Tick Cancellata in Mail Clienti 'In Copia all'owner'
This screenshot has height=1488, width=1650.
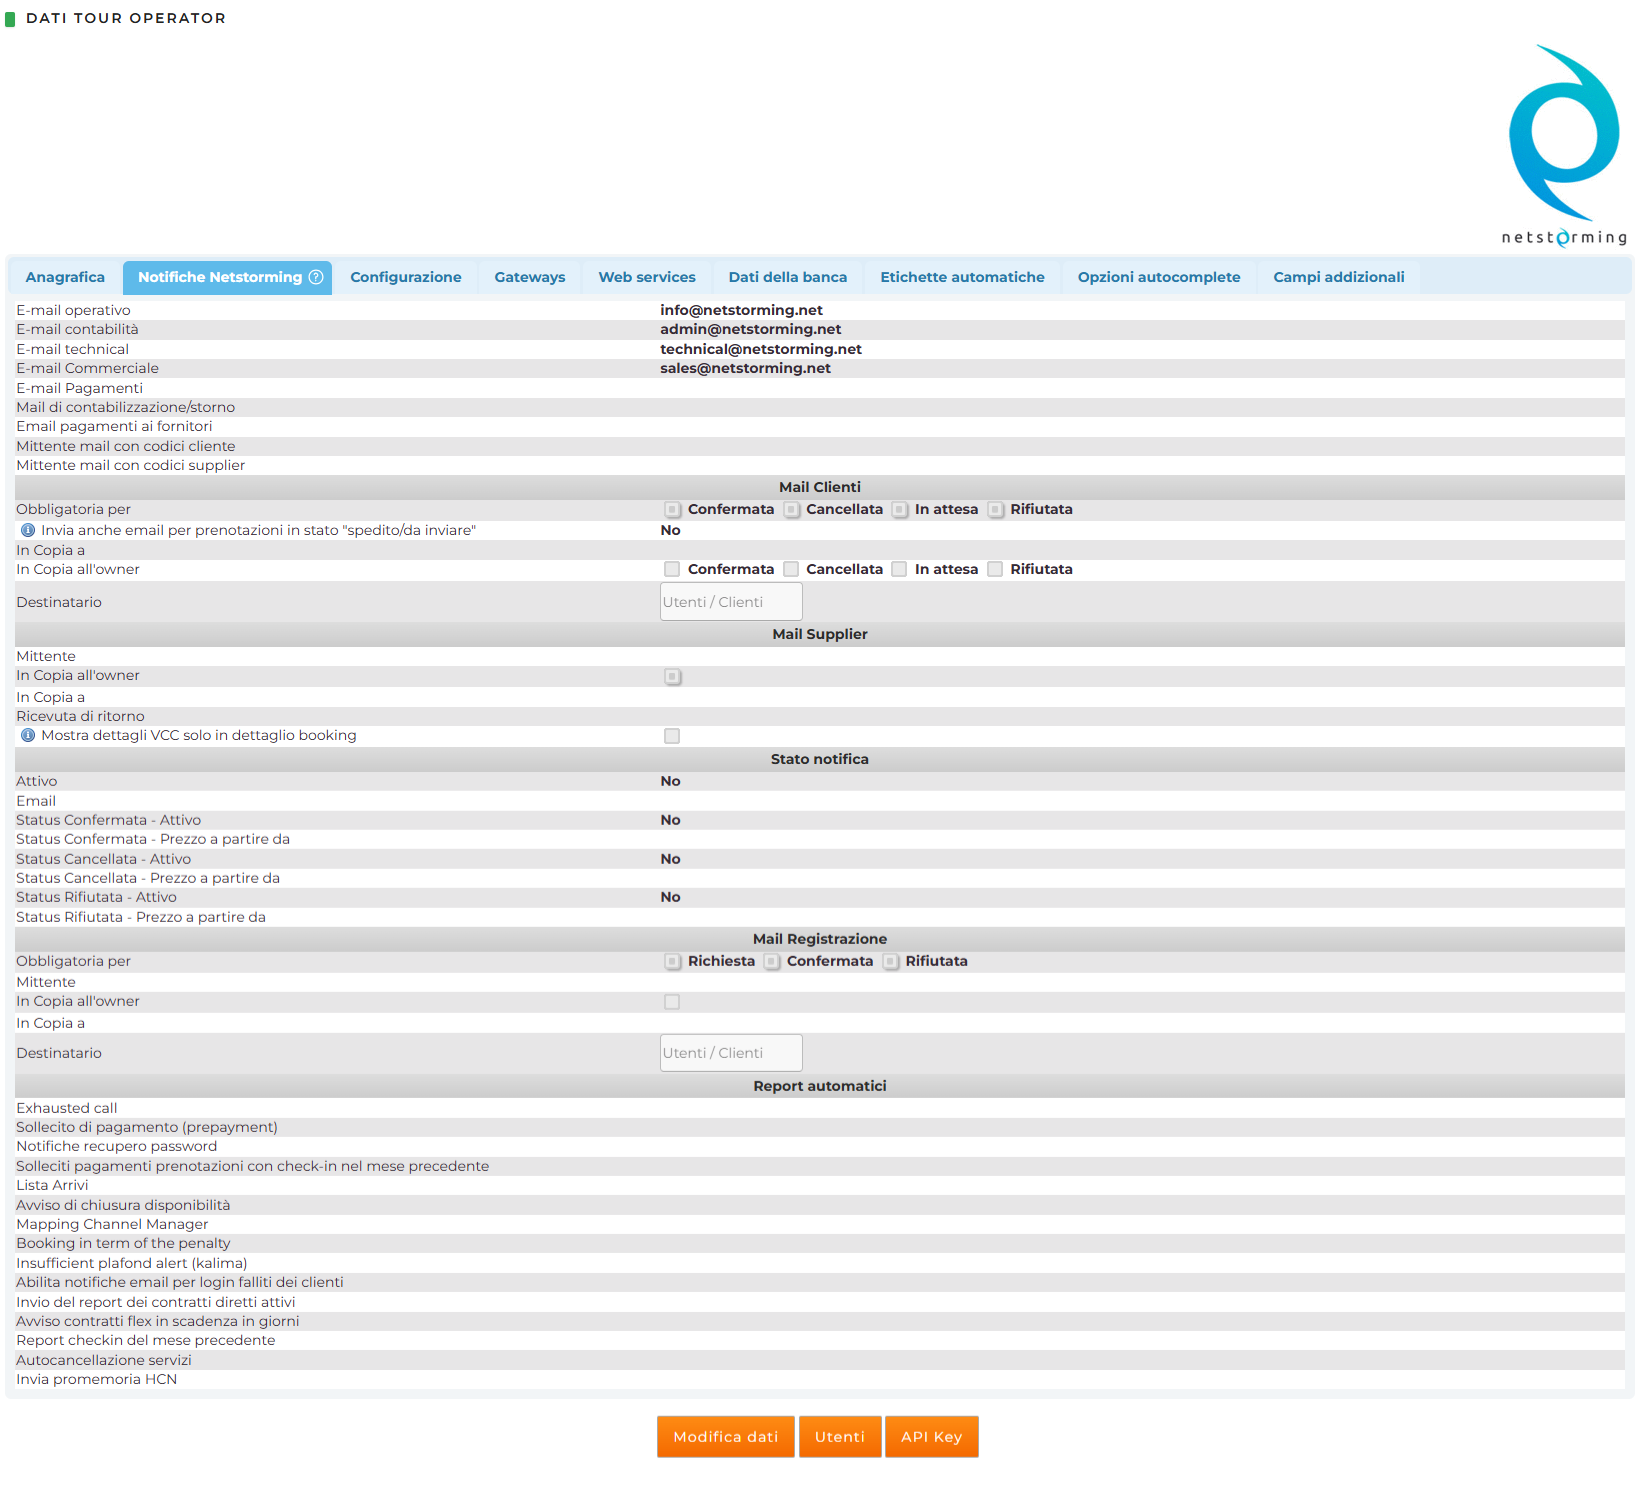point(791,569)
